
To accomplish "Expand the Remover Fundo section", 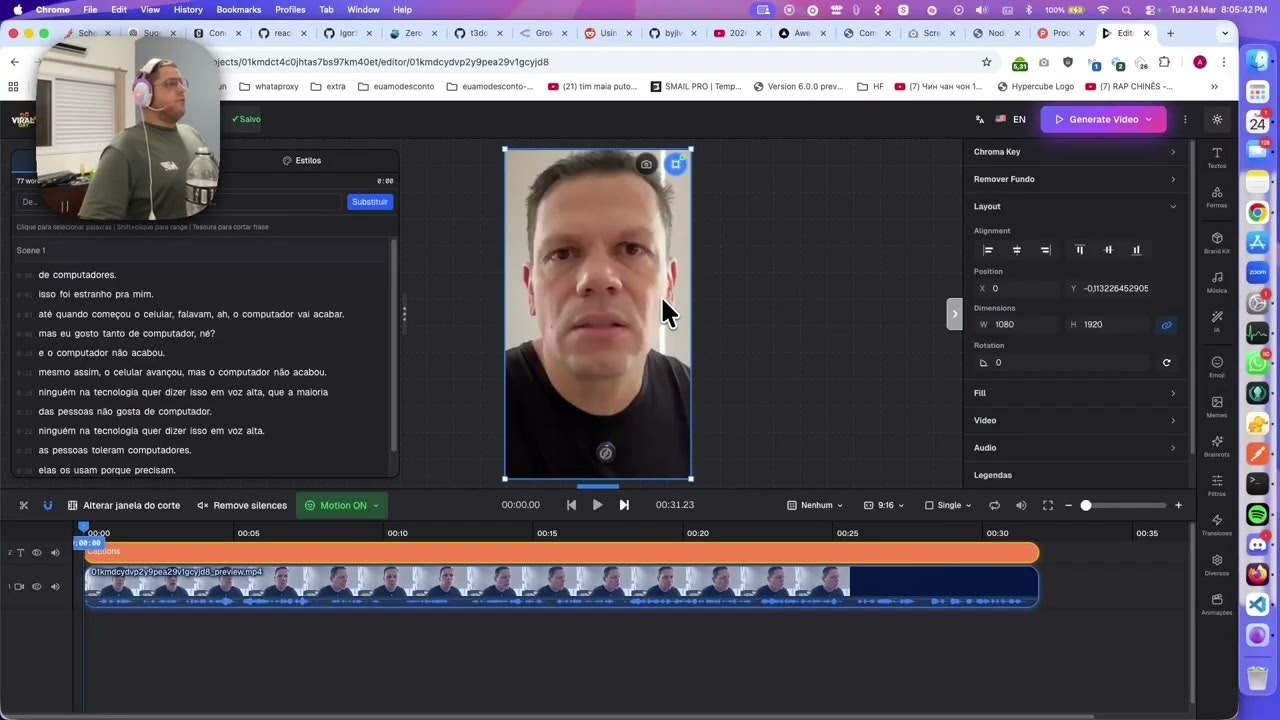I will (1075, 179).
